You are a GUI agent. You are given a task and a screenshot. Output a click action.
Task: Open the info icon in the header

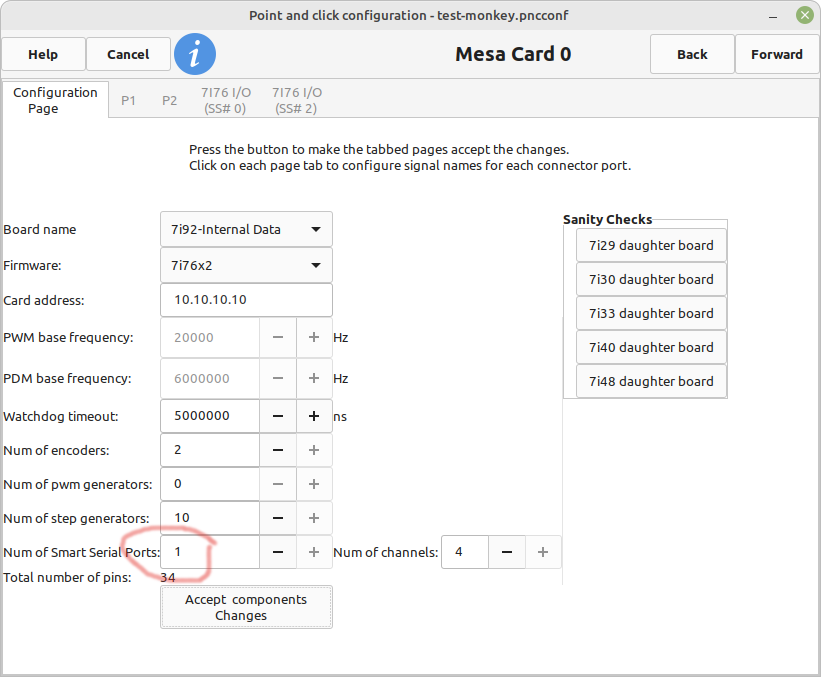[x=195, y=54]
